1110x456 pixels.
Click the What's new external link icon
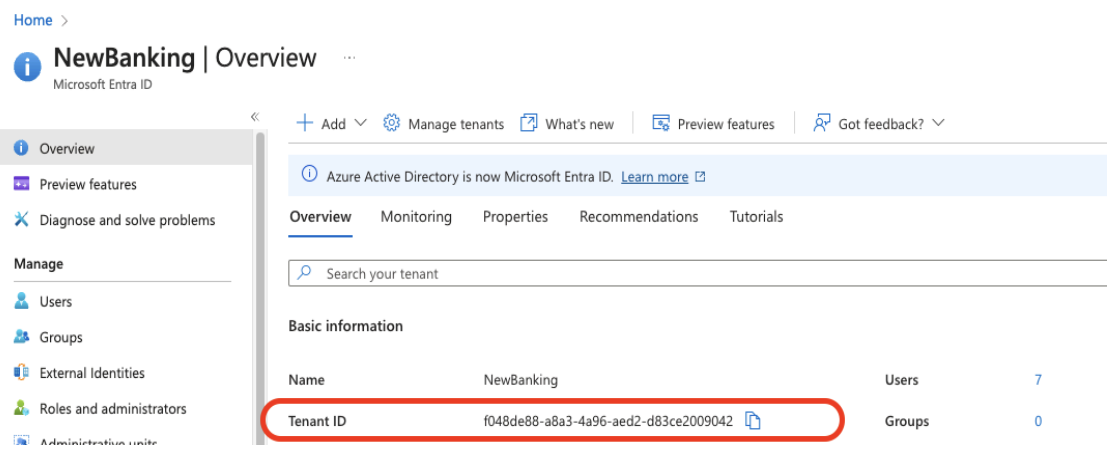[529, 123]
